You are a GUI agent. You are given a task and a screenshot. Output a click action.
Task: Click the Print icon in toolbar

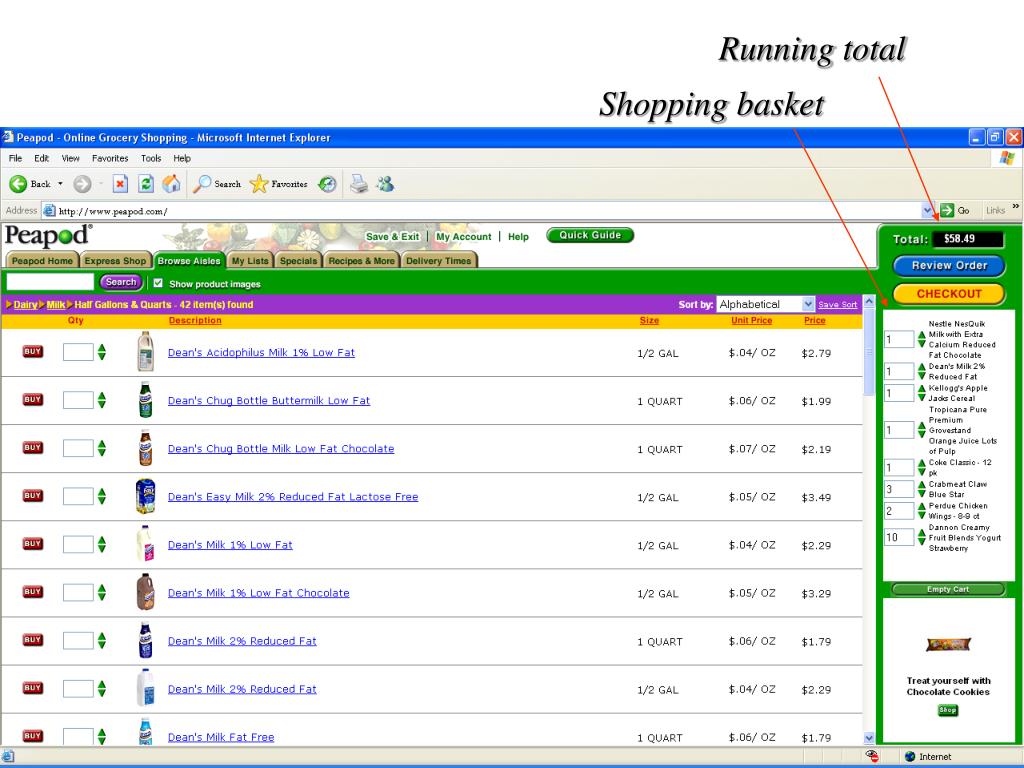tap(359, 184)
